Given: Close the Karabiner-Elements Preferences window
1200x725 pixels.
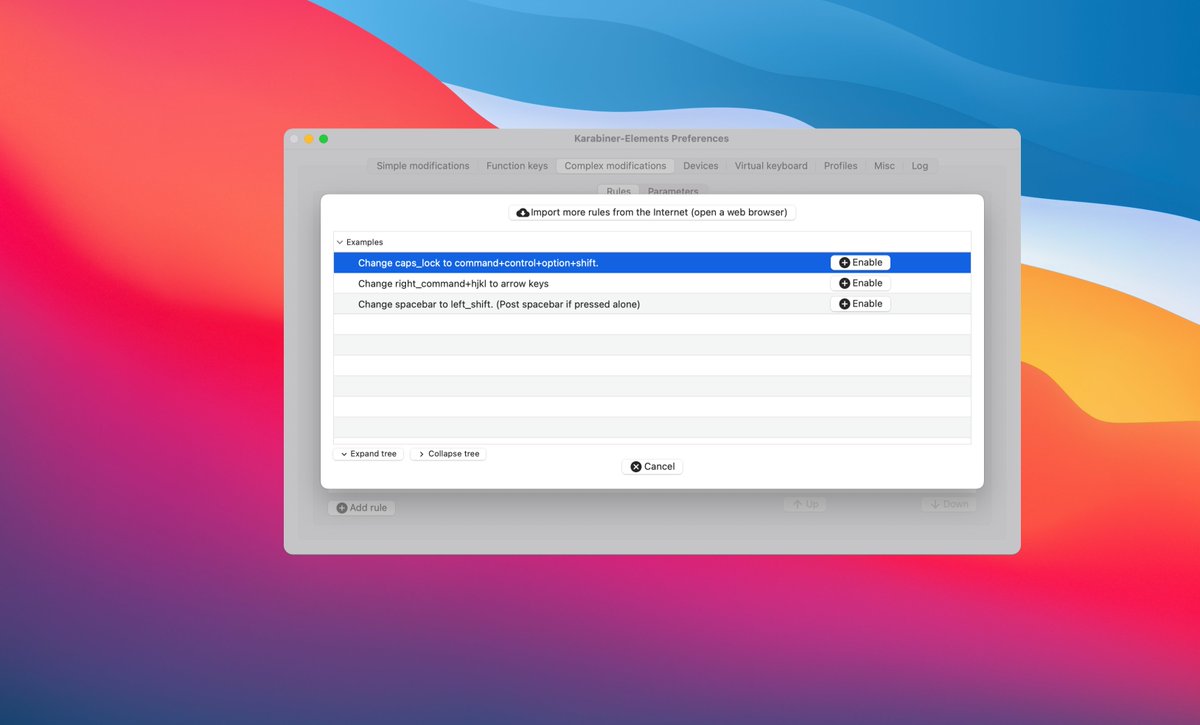Looking at the screenshot, I should click(294, 138).
